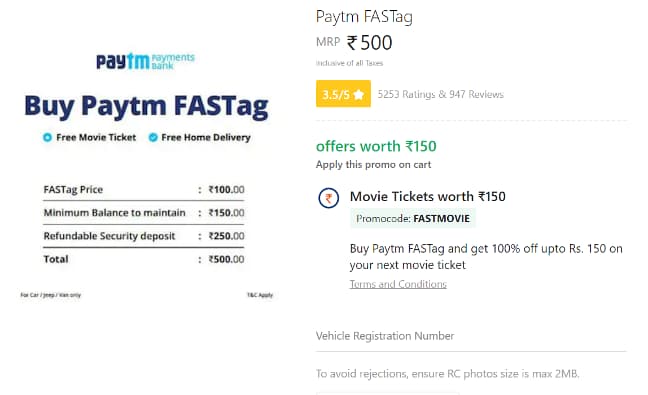Viewport: 648px width, 395px height.
Task: Click the Total ₹500.00 row
Action: 144,259
